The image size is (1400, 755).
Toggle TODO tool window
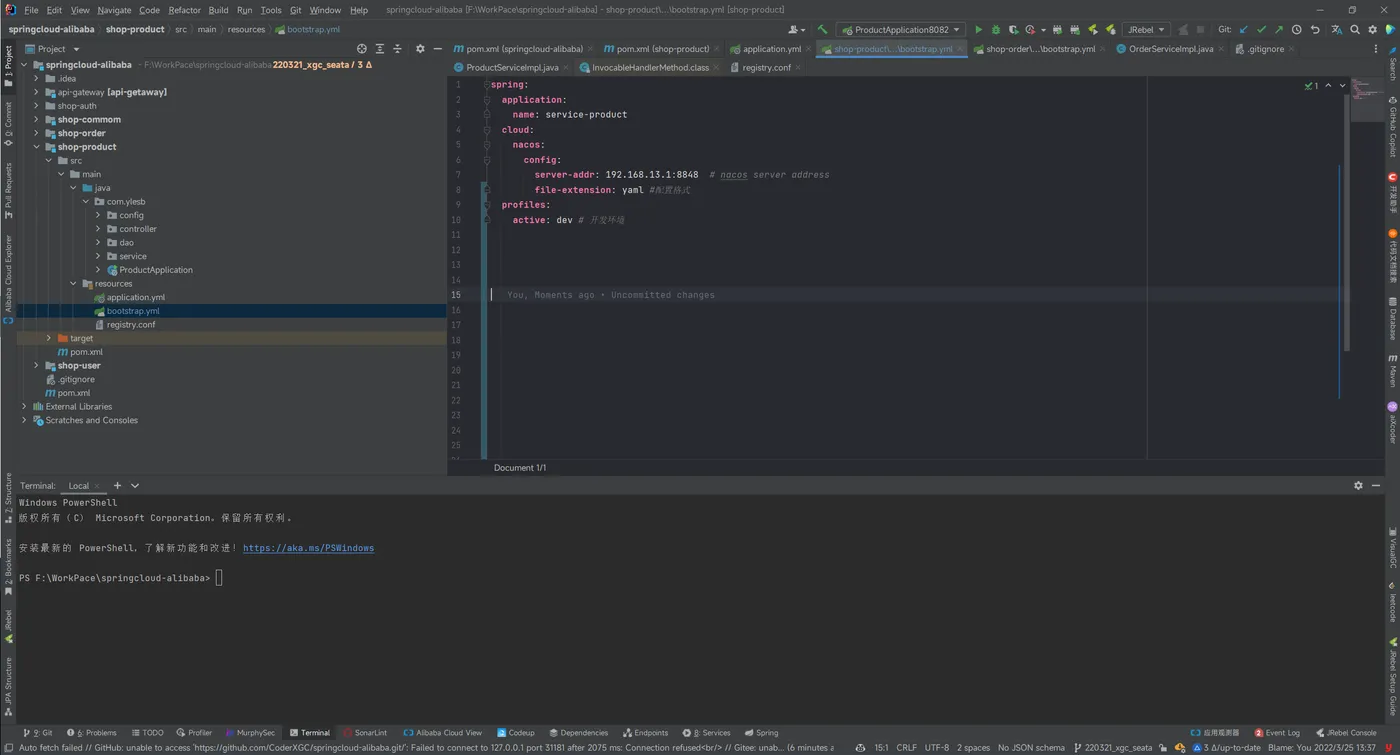tap(147, 733)
